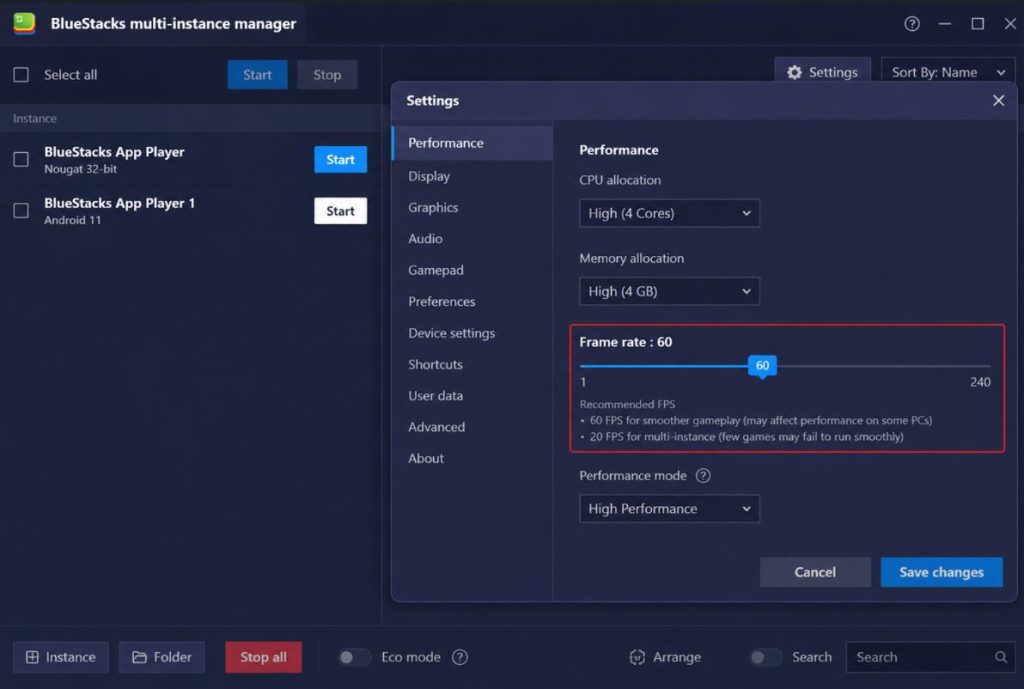Open the Gamepad settings tab

472,270
